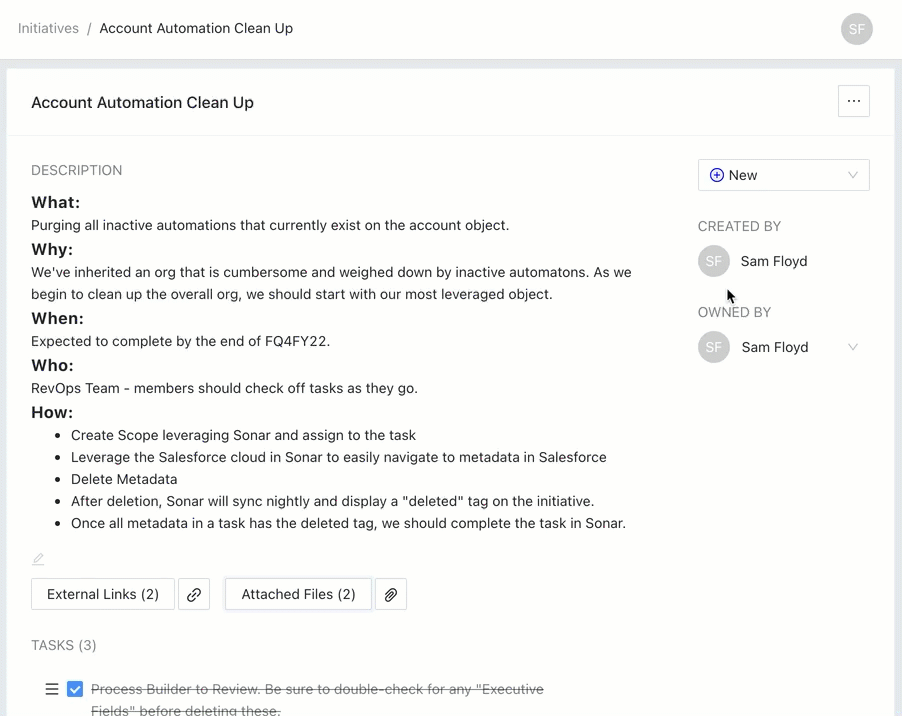This screenshot has width=902, height=716.
Task: Click Sam Floyd's avatar under Created By
Action: [x=714, y=261]
